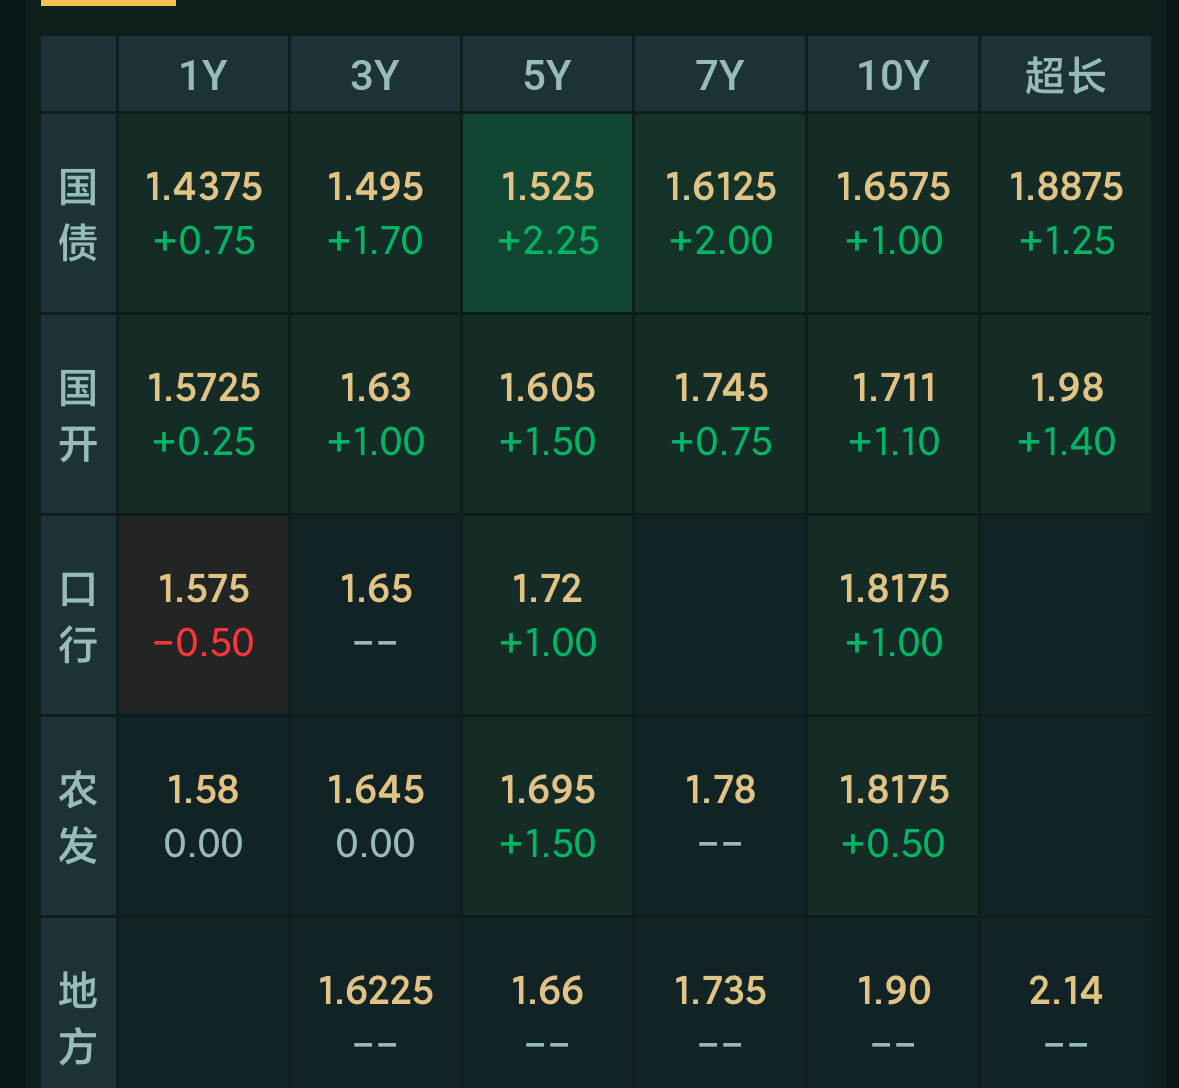Select the 国债 10Y cell showing 1.6575
This screenshot has height=1088, width=1179.
[892, 212]
